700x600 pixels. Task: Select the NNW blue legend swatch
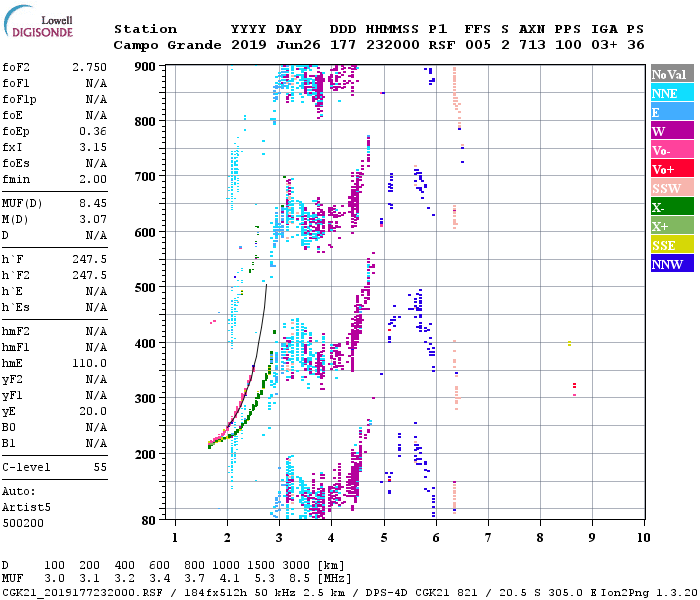[672, 263]
